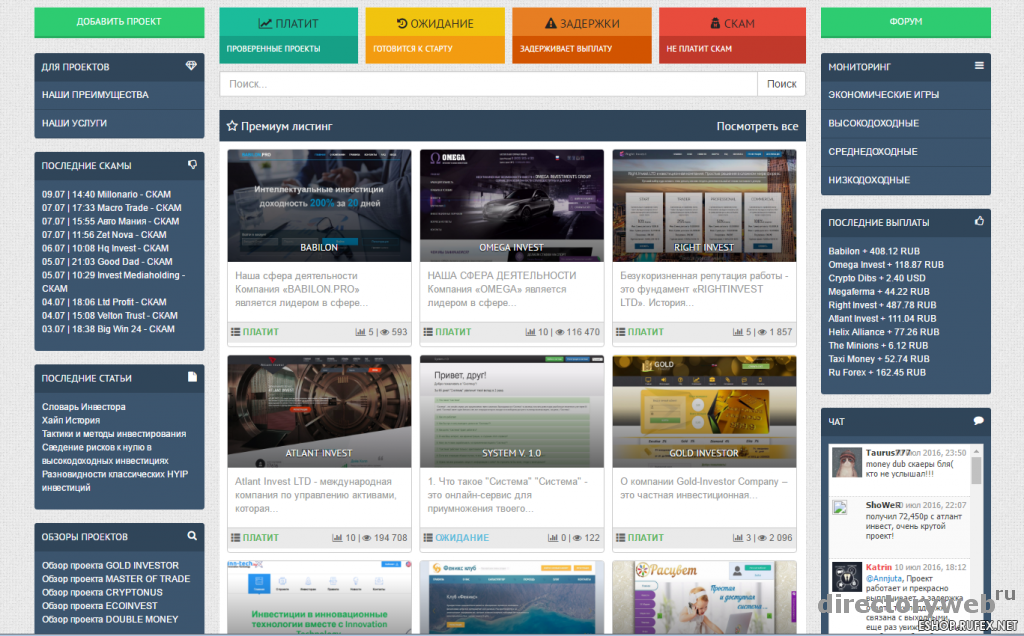Screen dimensions: 1024x636
Task: Click the Расцвет project thumbnail
Action: (705, 597)
